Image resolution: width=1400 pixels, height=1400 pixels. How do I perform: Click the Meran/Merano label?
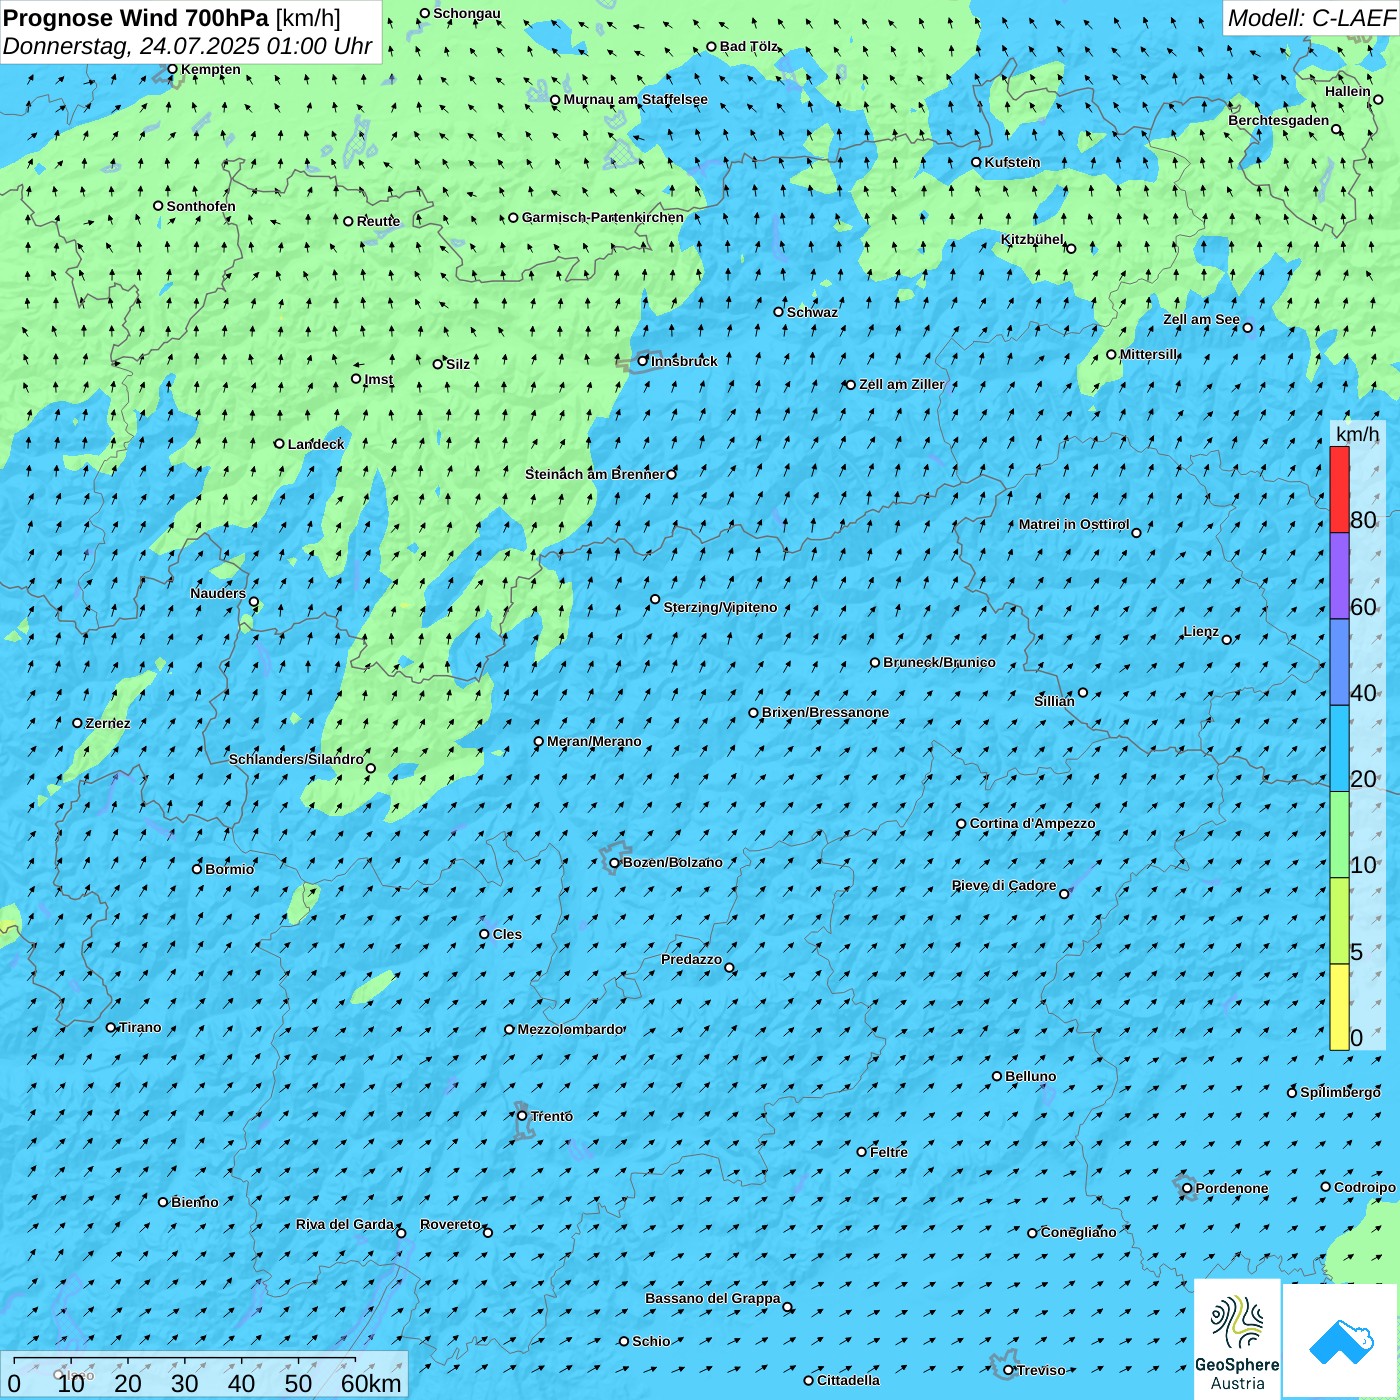pos(594,741)
